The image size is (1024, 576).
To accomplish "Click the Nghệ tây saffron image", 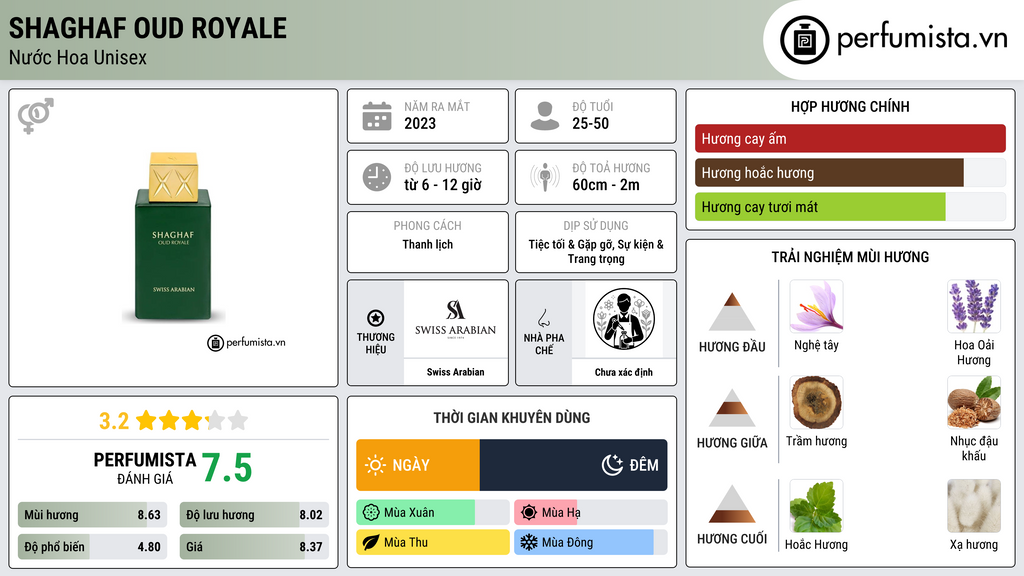I will pyautogui.click(x=816, y=306).
